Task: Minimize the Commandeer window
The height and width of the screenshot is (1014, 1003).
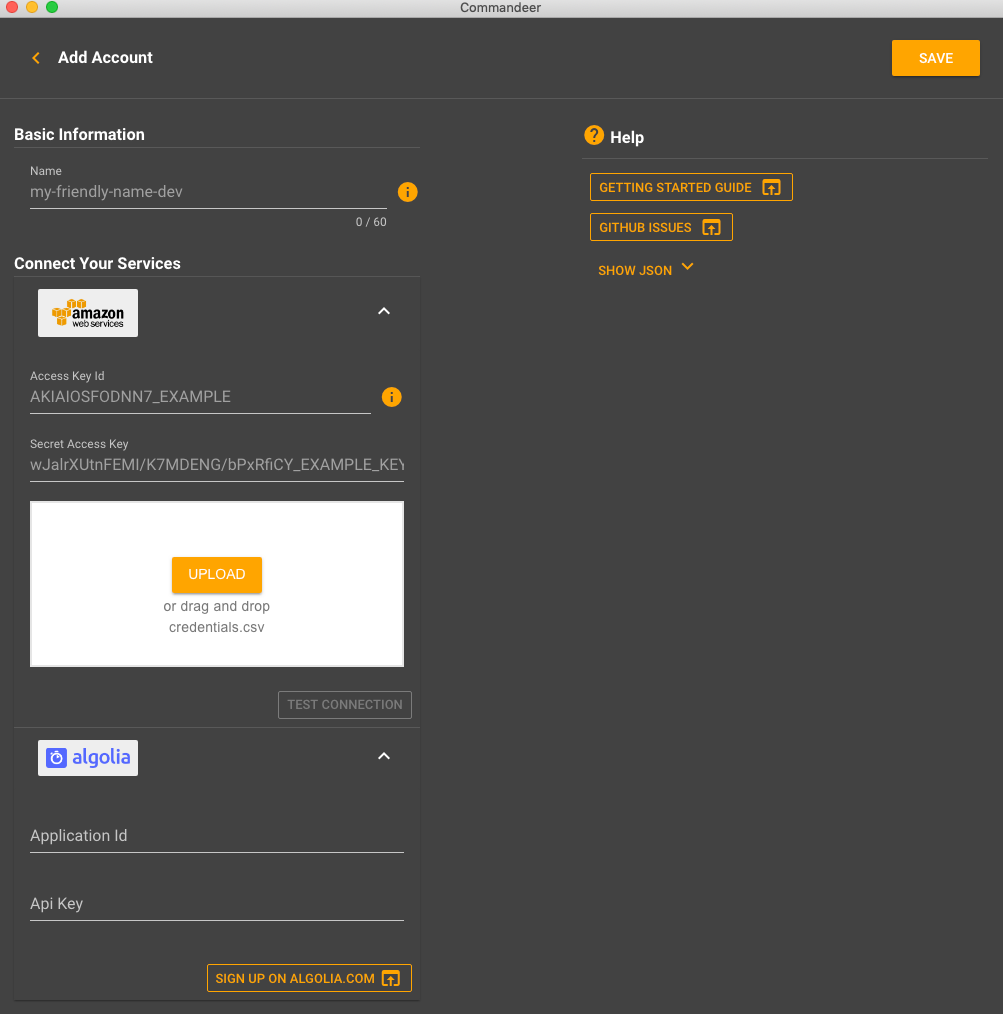Action: click(x=32, y=7)
